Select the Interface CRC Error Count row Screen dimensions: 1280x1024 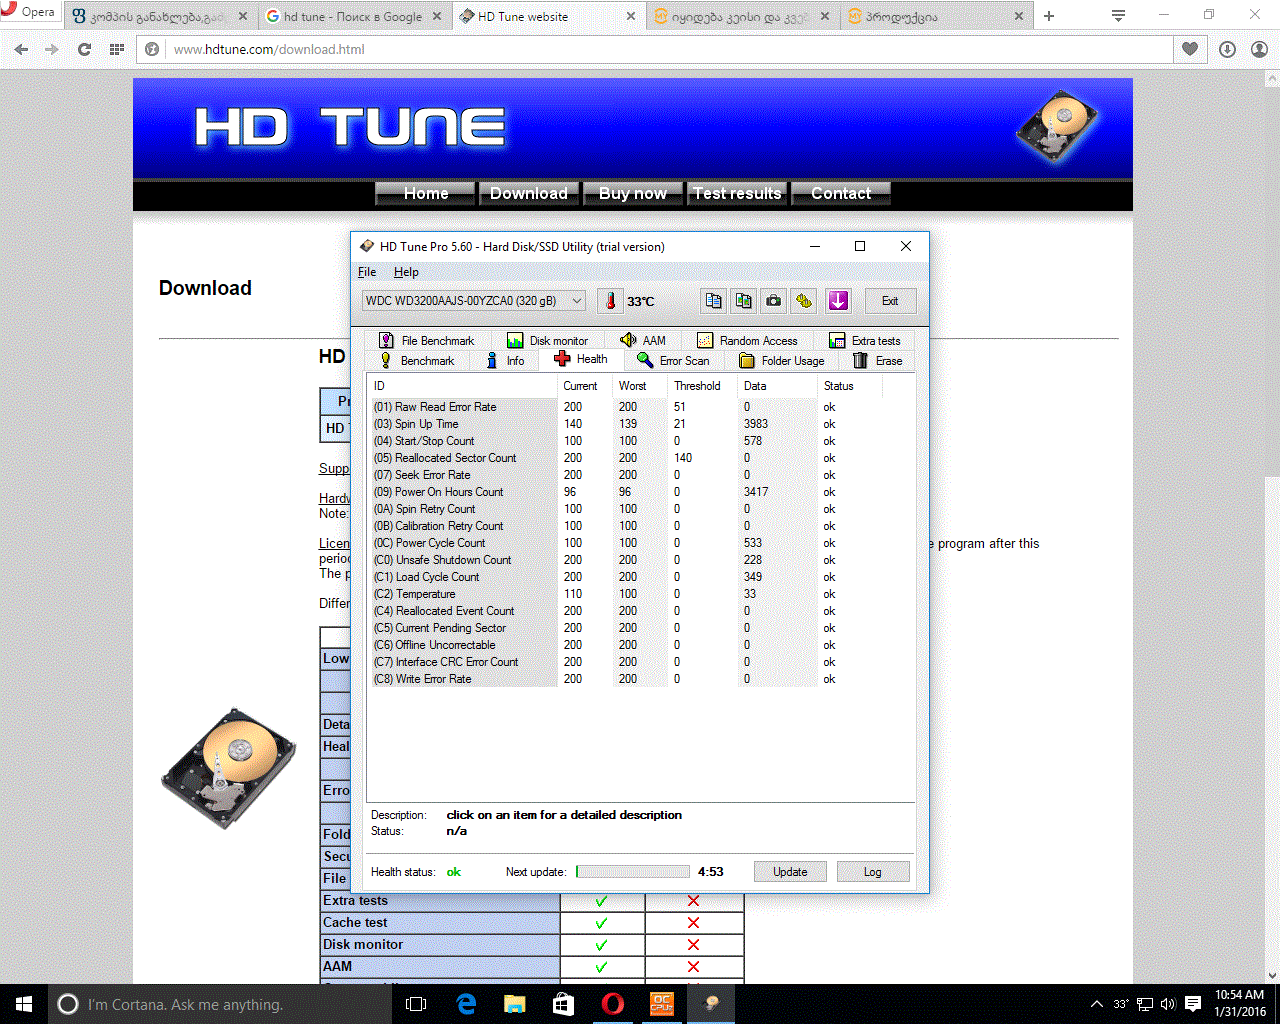point(625,662)
